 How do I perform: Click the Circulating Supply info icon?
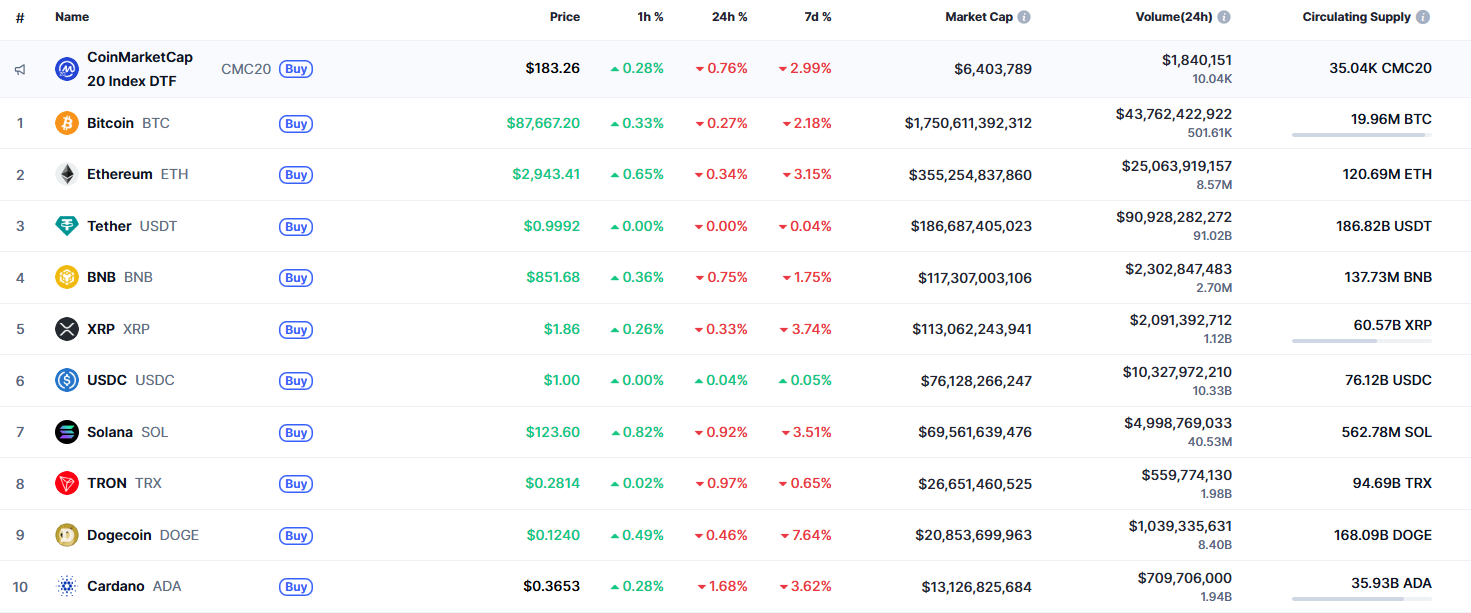coord(1423,17)
